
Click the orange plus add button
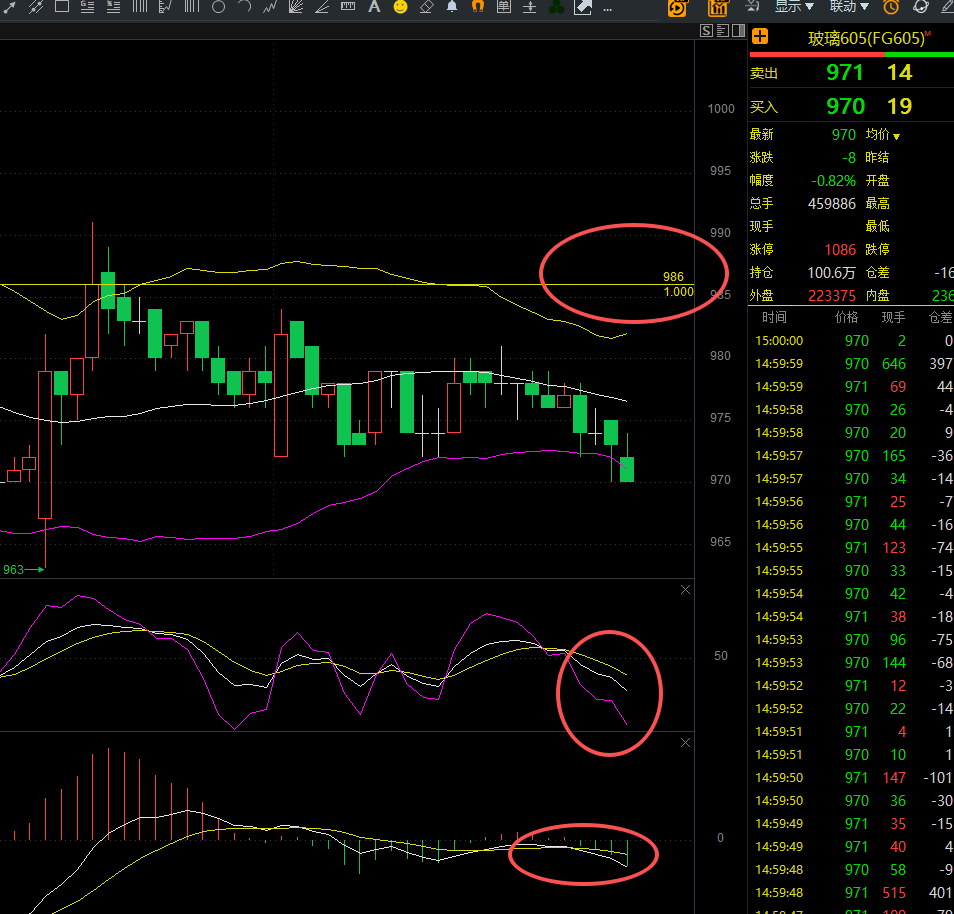click(x=760, y=37)
